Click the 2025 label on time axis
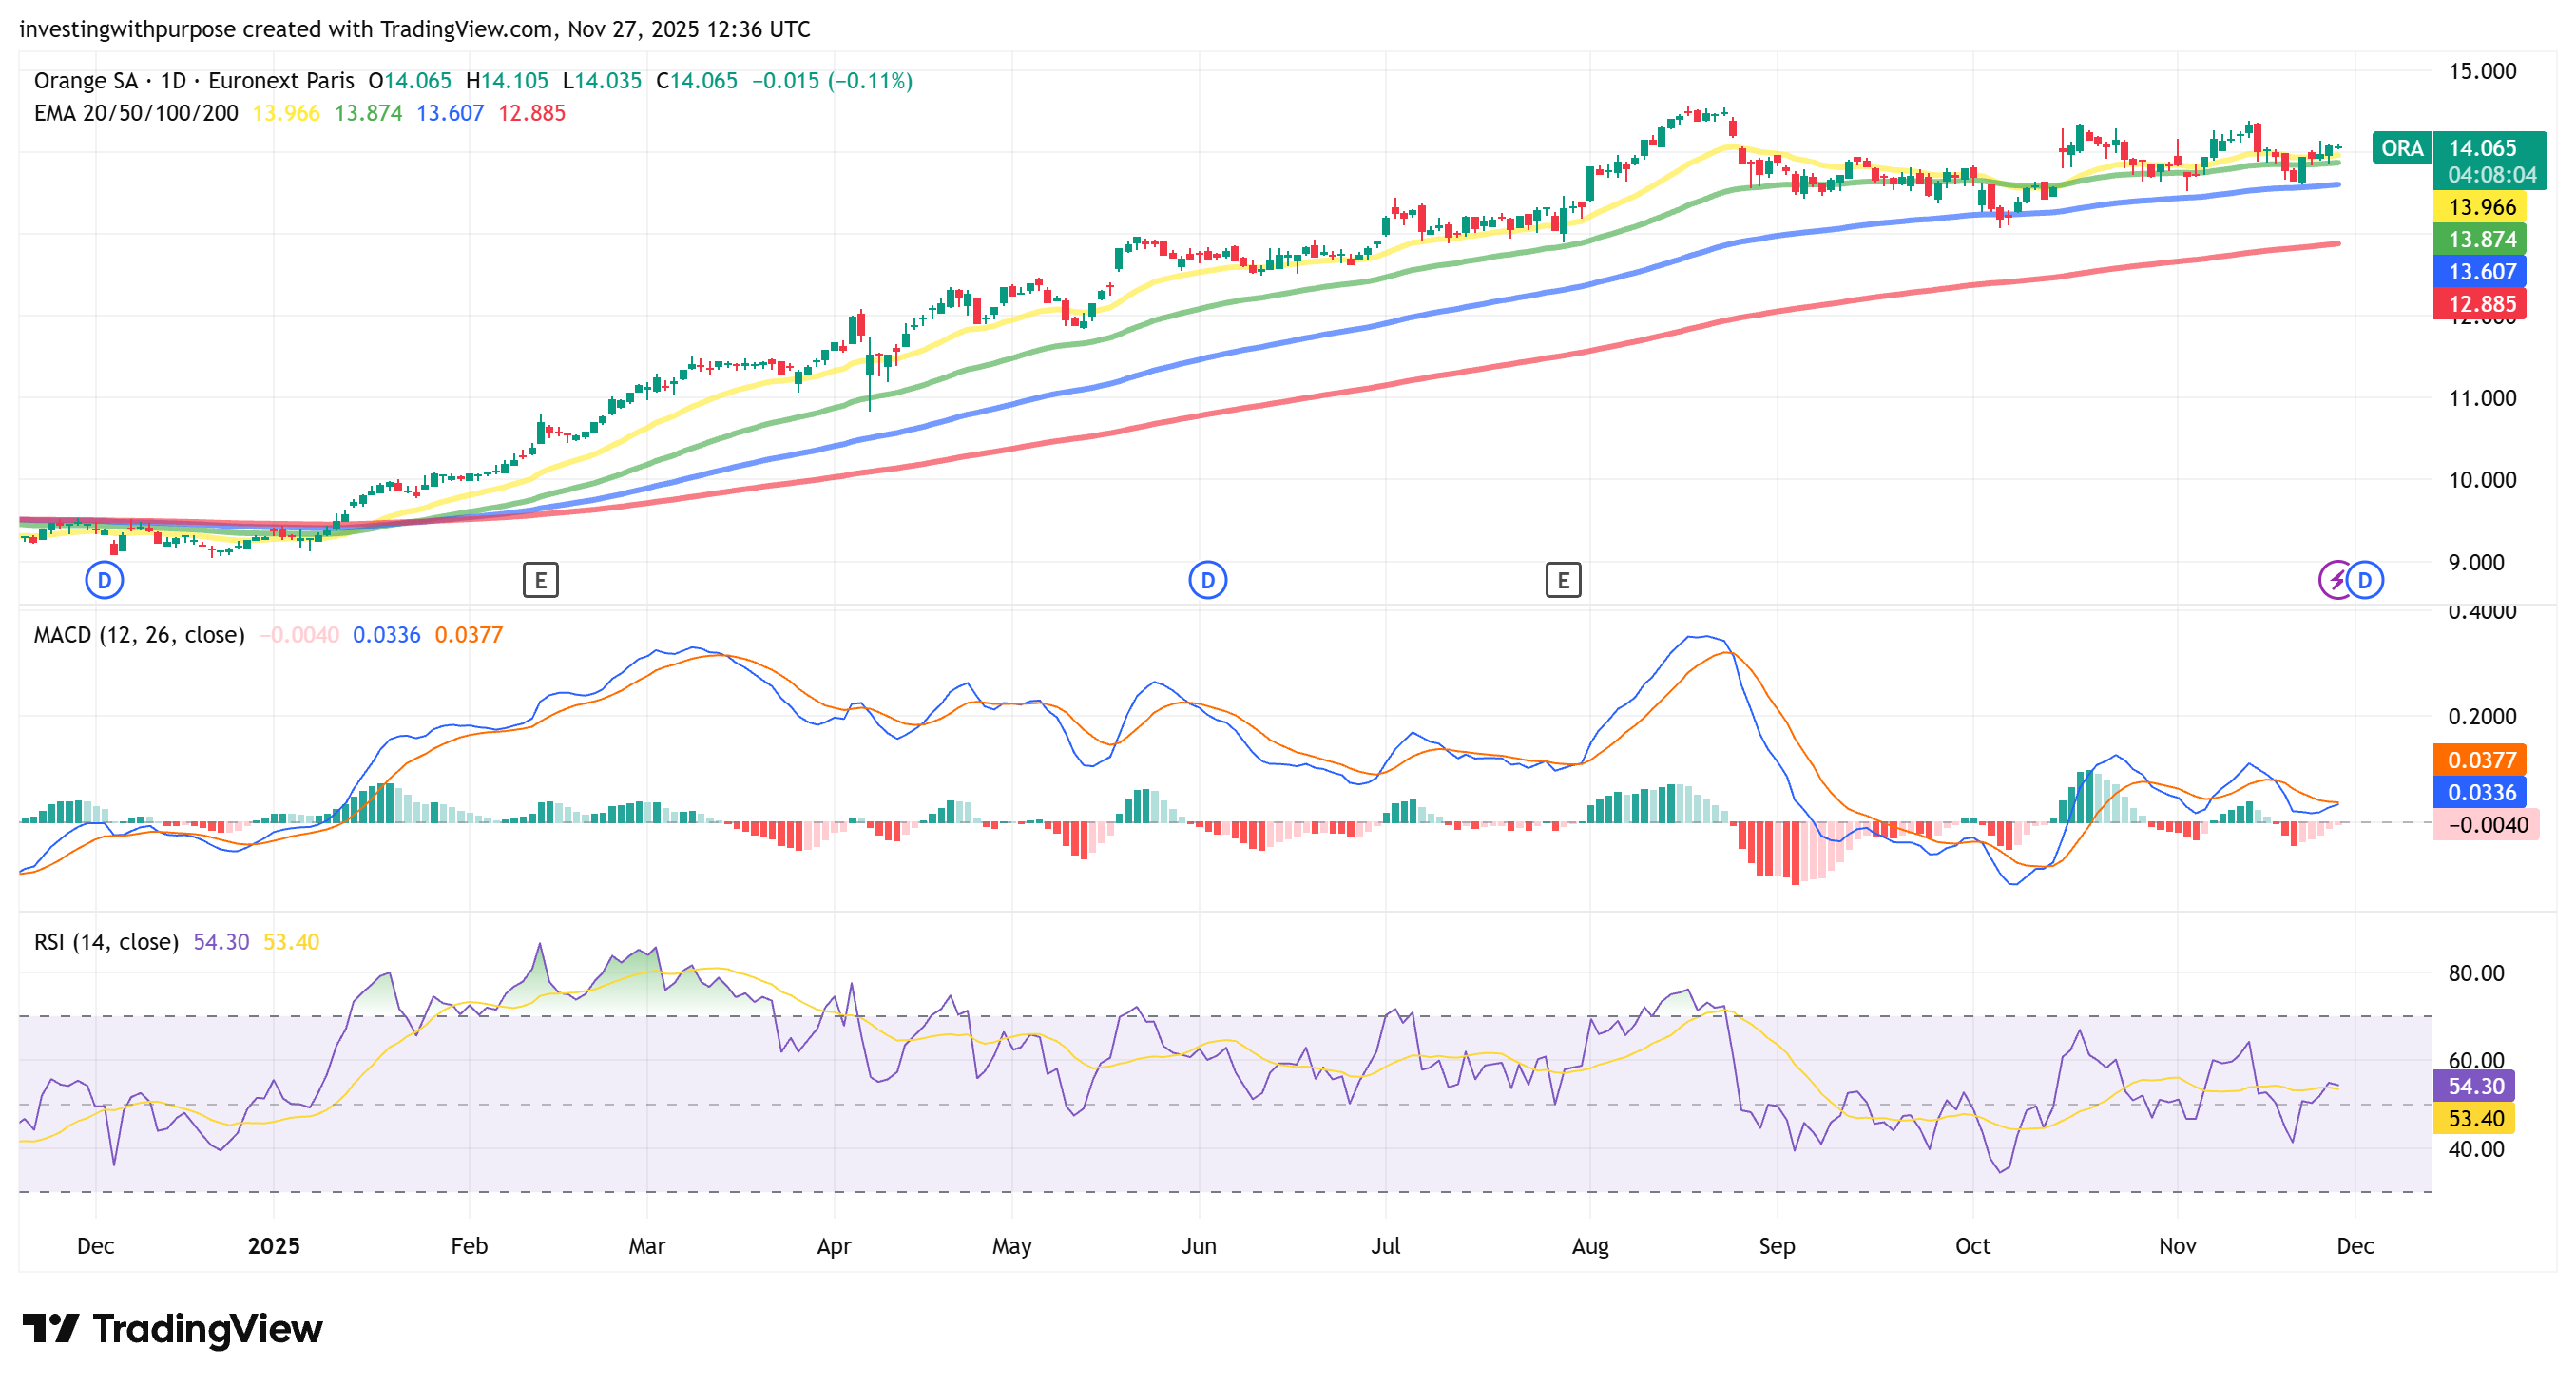The image size is (2576, 1386). (273, 1246)
